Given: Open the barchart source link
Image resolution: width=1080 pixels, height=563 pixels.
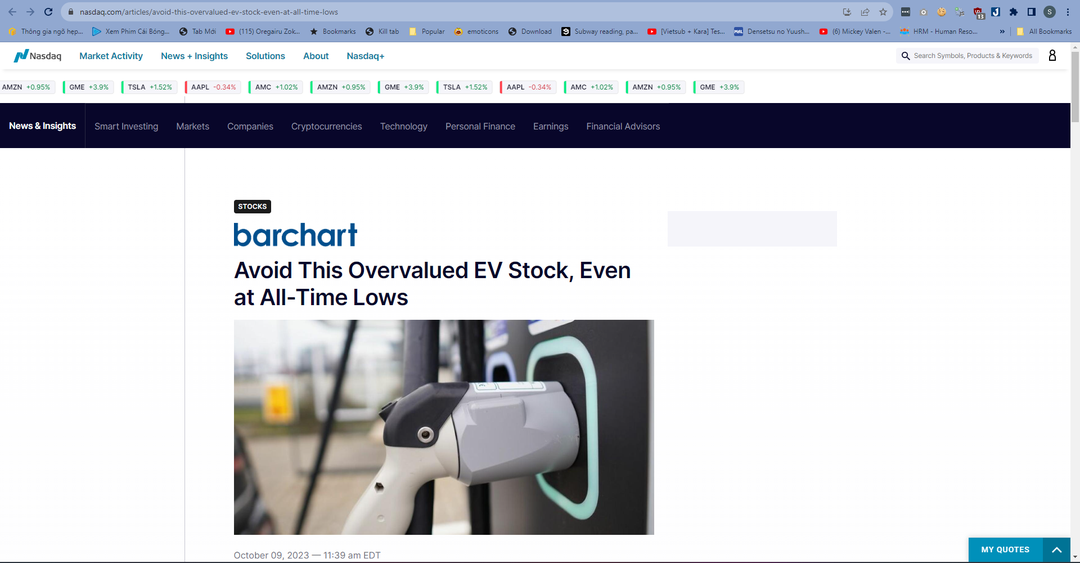Looking at the screenshot, I should [x=295, y=235].
